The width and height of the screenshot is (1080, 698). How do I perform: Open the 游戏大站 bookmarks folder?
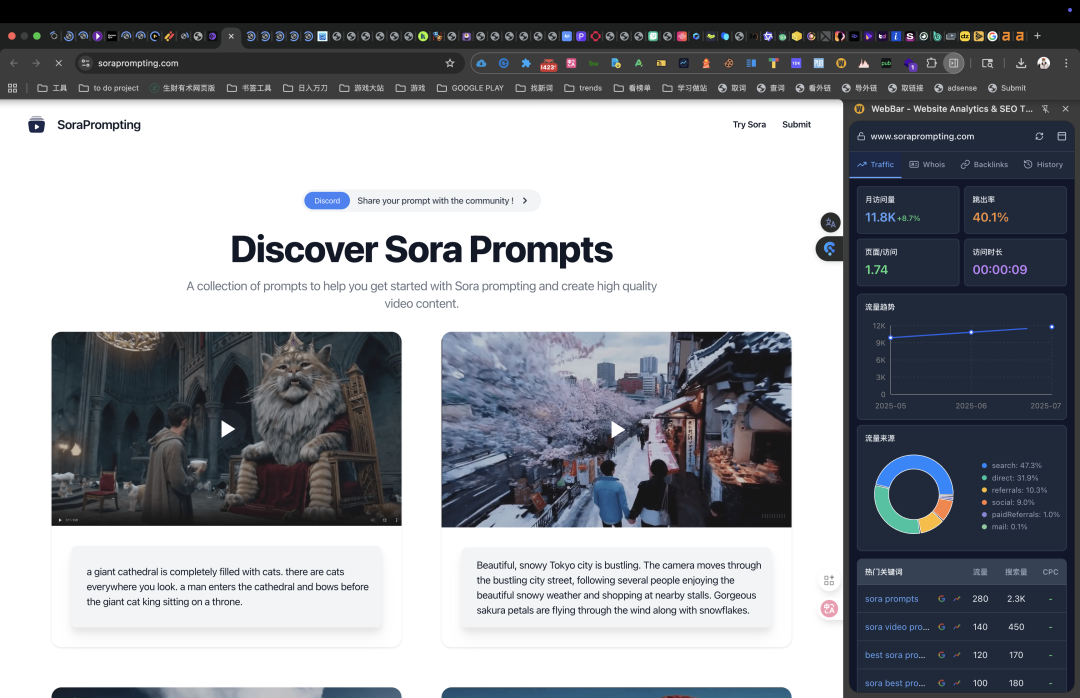click(x=362, y=88)
